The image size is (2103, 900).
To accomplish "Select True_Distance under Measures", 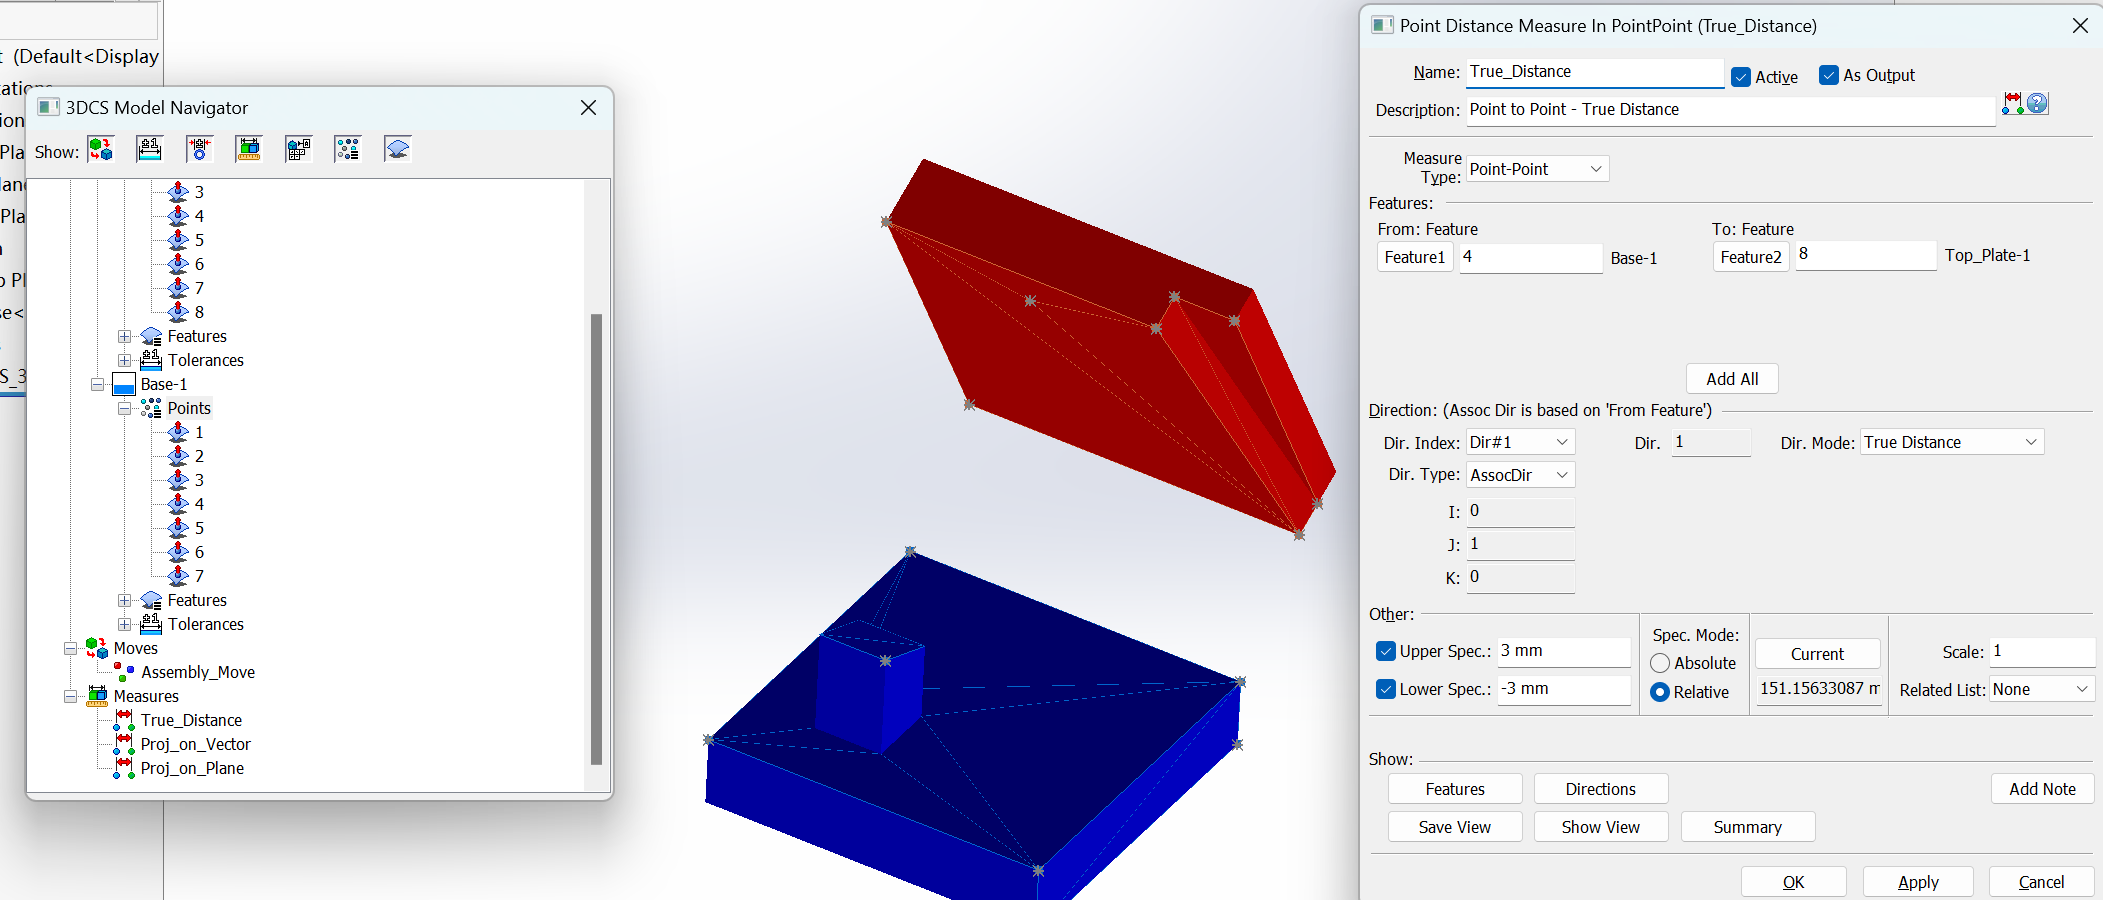I will 192,719.
